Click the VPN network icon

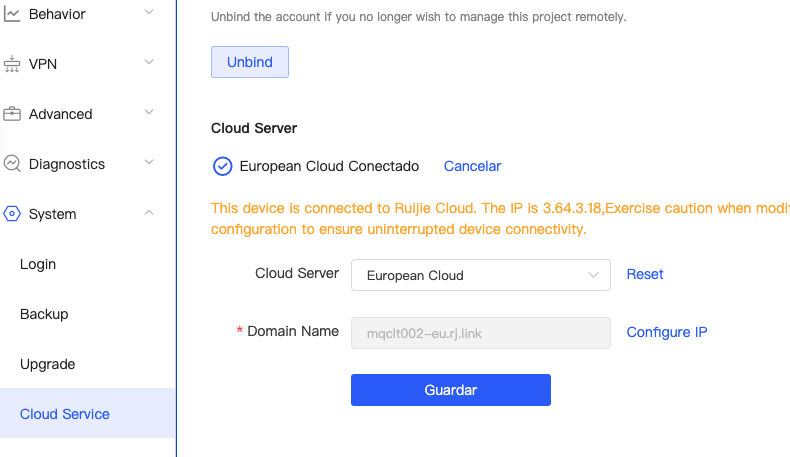click(12, 64)
